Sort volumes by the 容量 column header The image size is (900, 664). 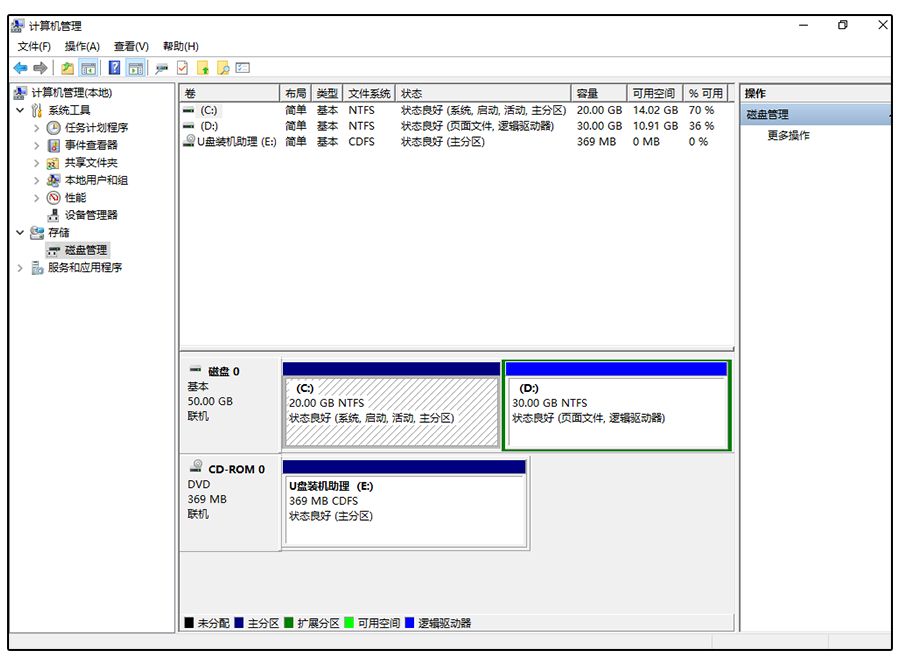coord(597,93)
